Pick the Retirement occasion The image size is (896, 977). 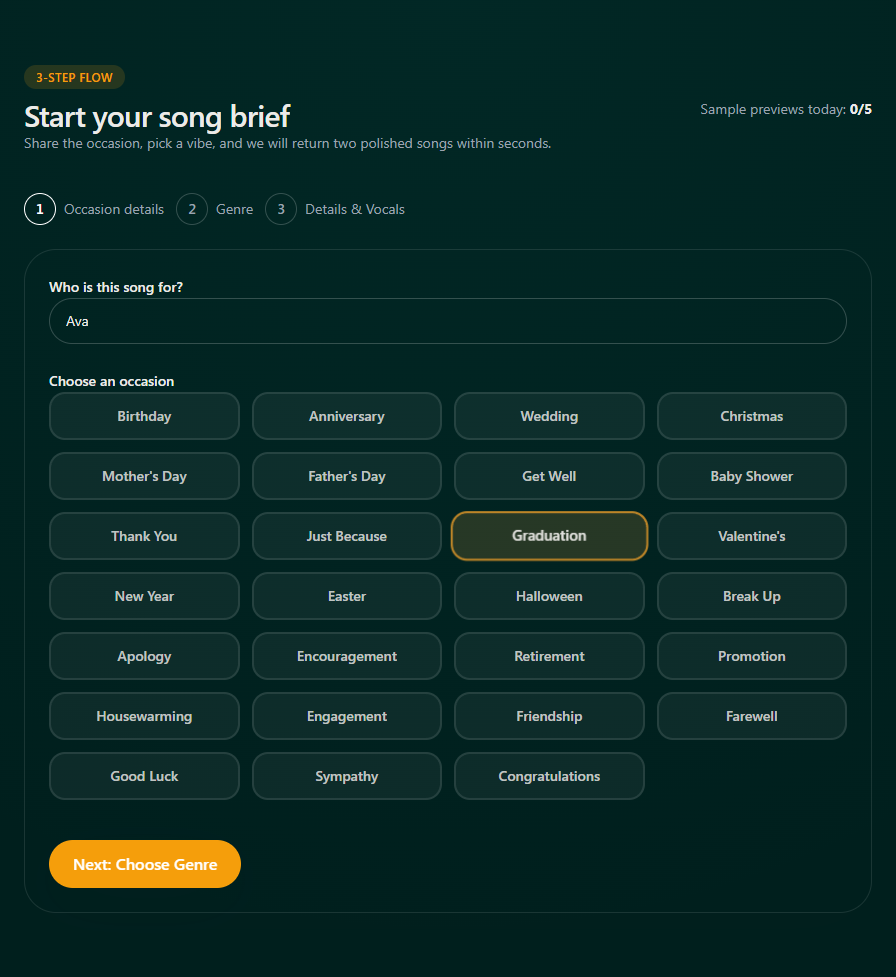click(x=549, y=656)
